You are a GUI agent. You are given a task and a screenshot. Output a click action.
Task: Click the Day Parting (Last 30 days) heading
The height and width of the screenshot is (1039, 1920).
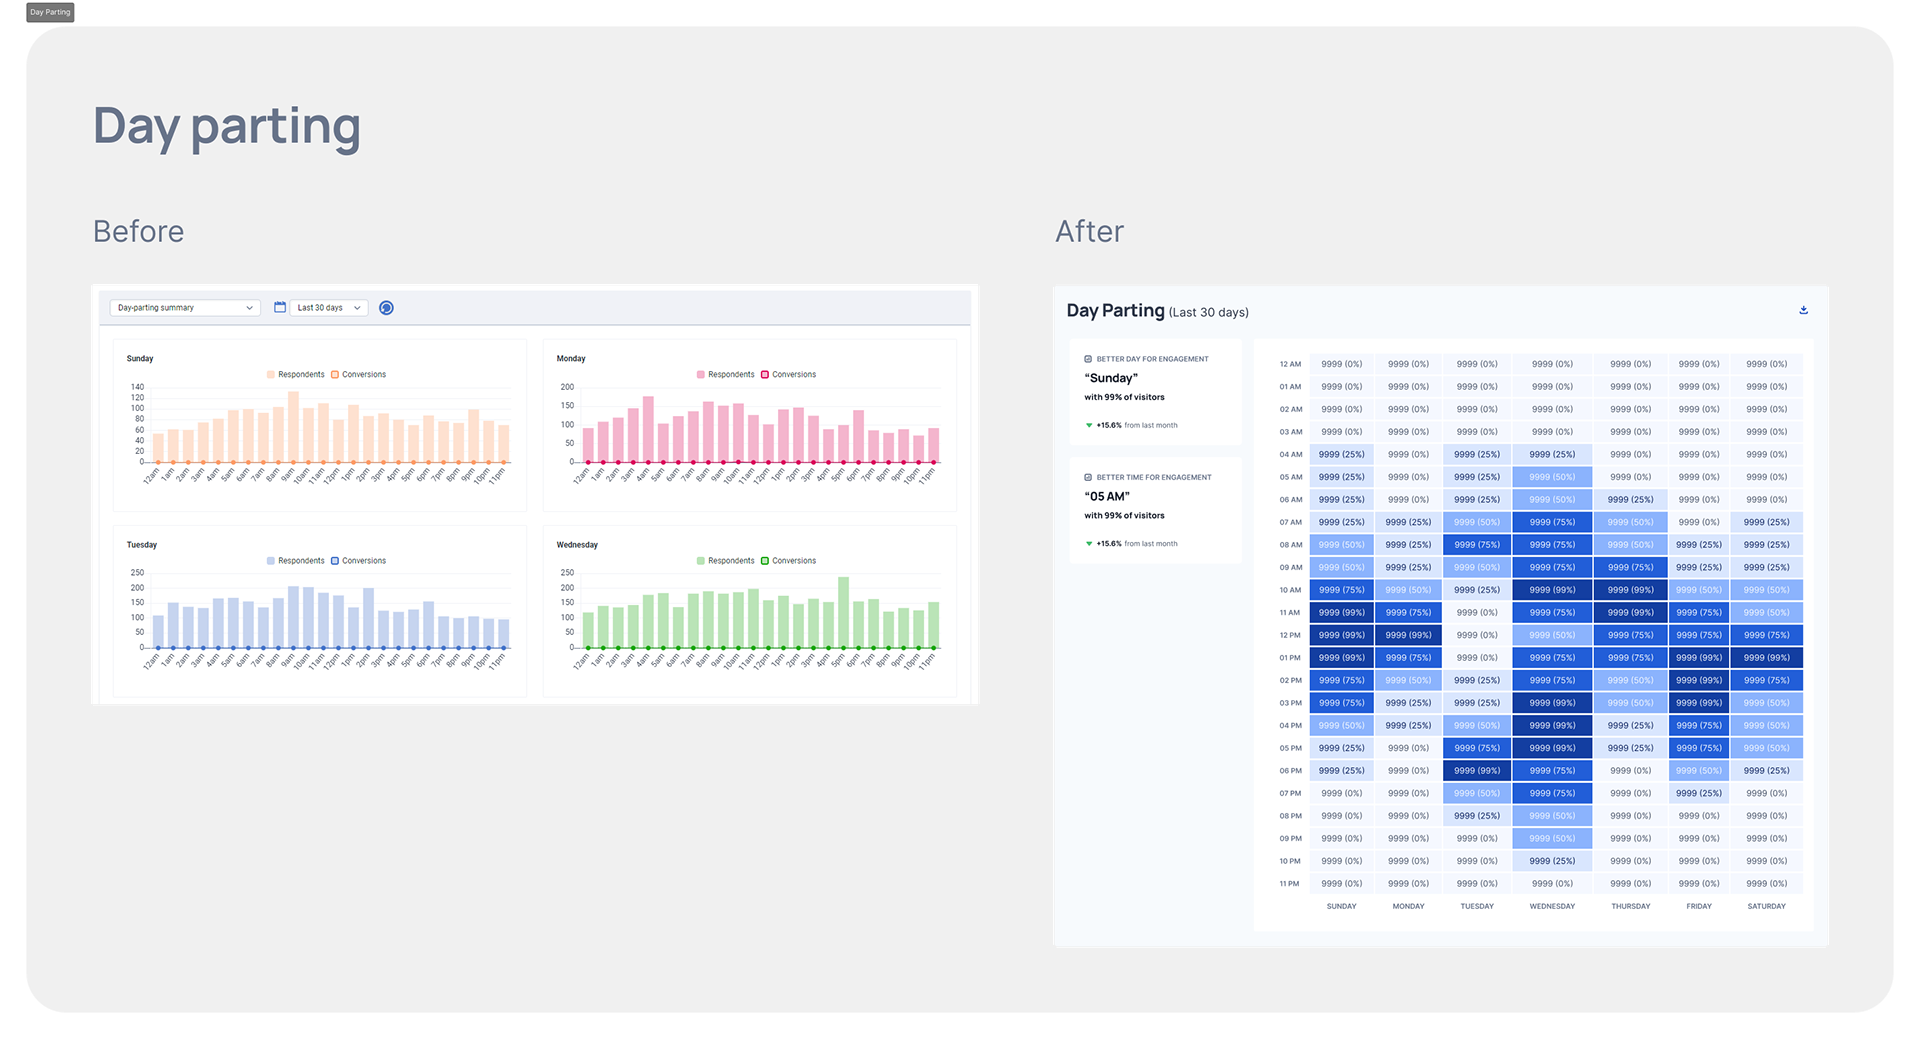click(x=1157, y=311)
